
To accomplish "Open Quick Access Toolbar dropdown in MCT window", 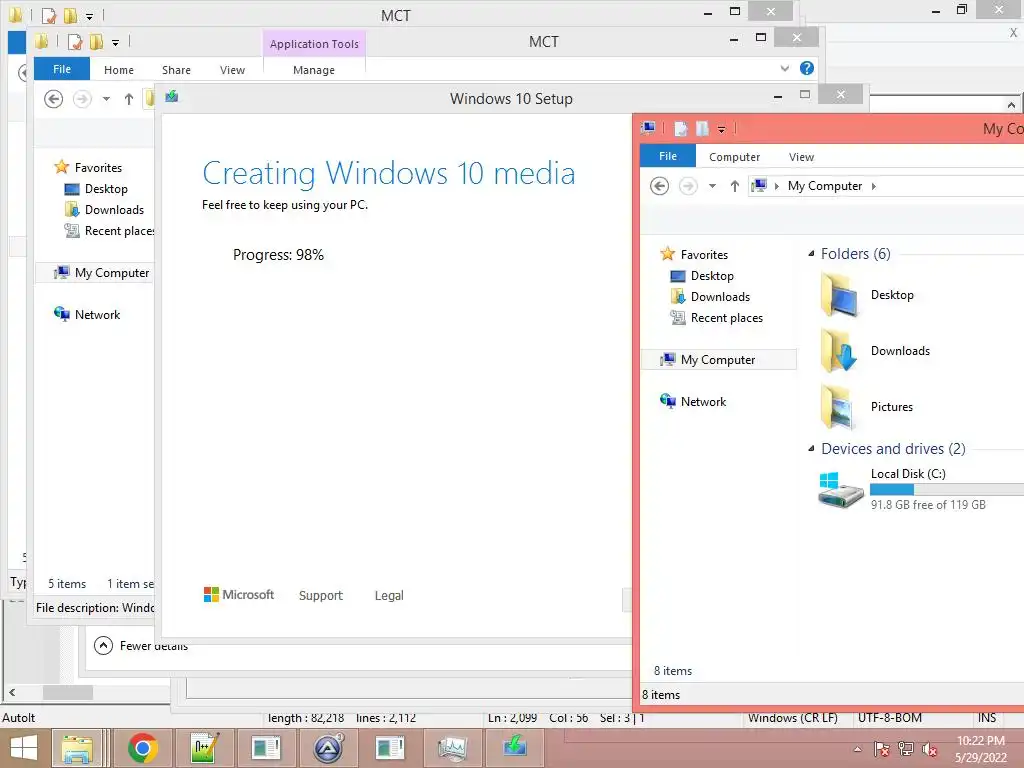I will click(115, 43).
